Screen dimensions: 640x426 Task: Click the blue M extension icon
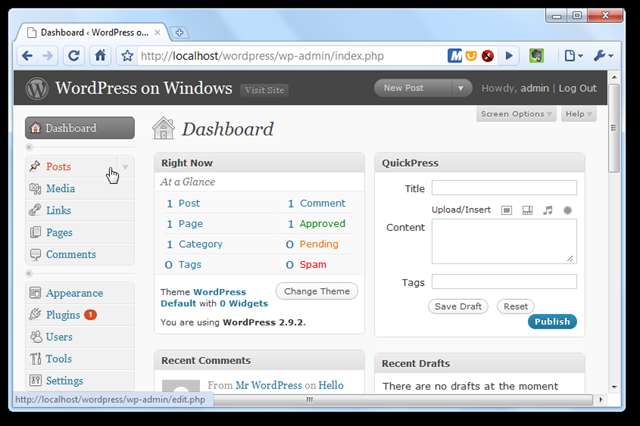(x=454, y=55)
